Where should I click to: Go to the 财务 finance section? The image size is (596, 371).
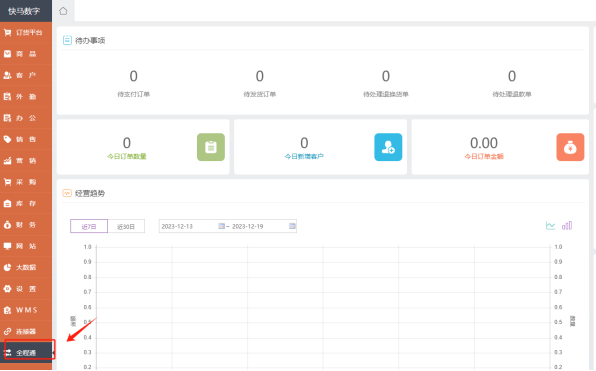(x=26, y=225)
